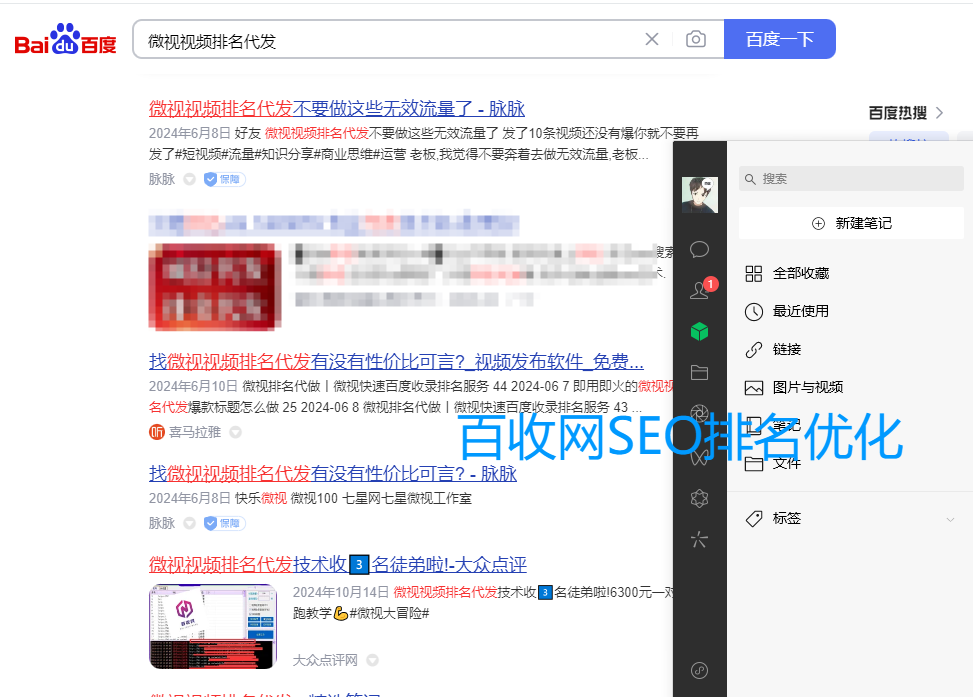973x697 pixels.
Task: Open WeChat Moments aperture icon
Action: pos(699,413)
